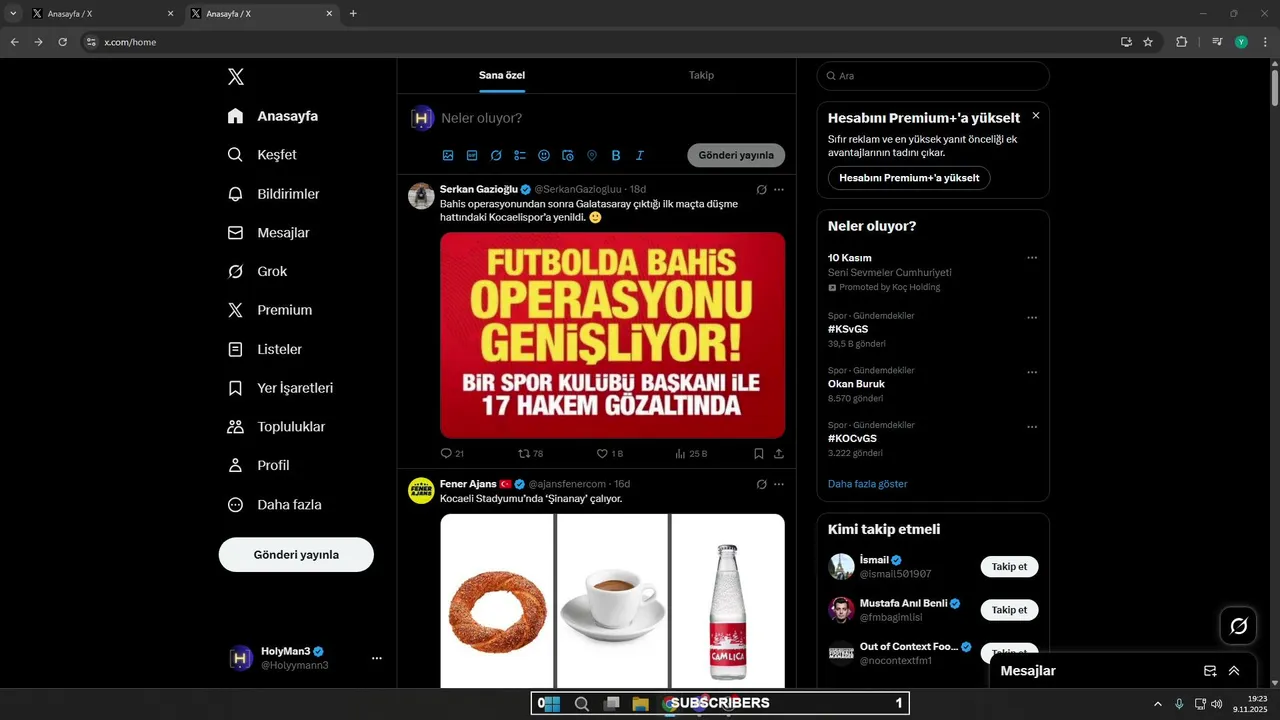Open Mesajlar from the left sidebar
This screenshot has height=720, width=1280.
point(269,233)
